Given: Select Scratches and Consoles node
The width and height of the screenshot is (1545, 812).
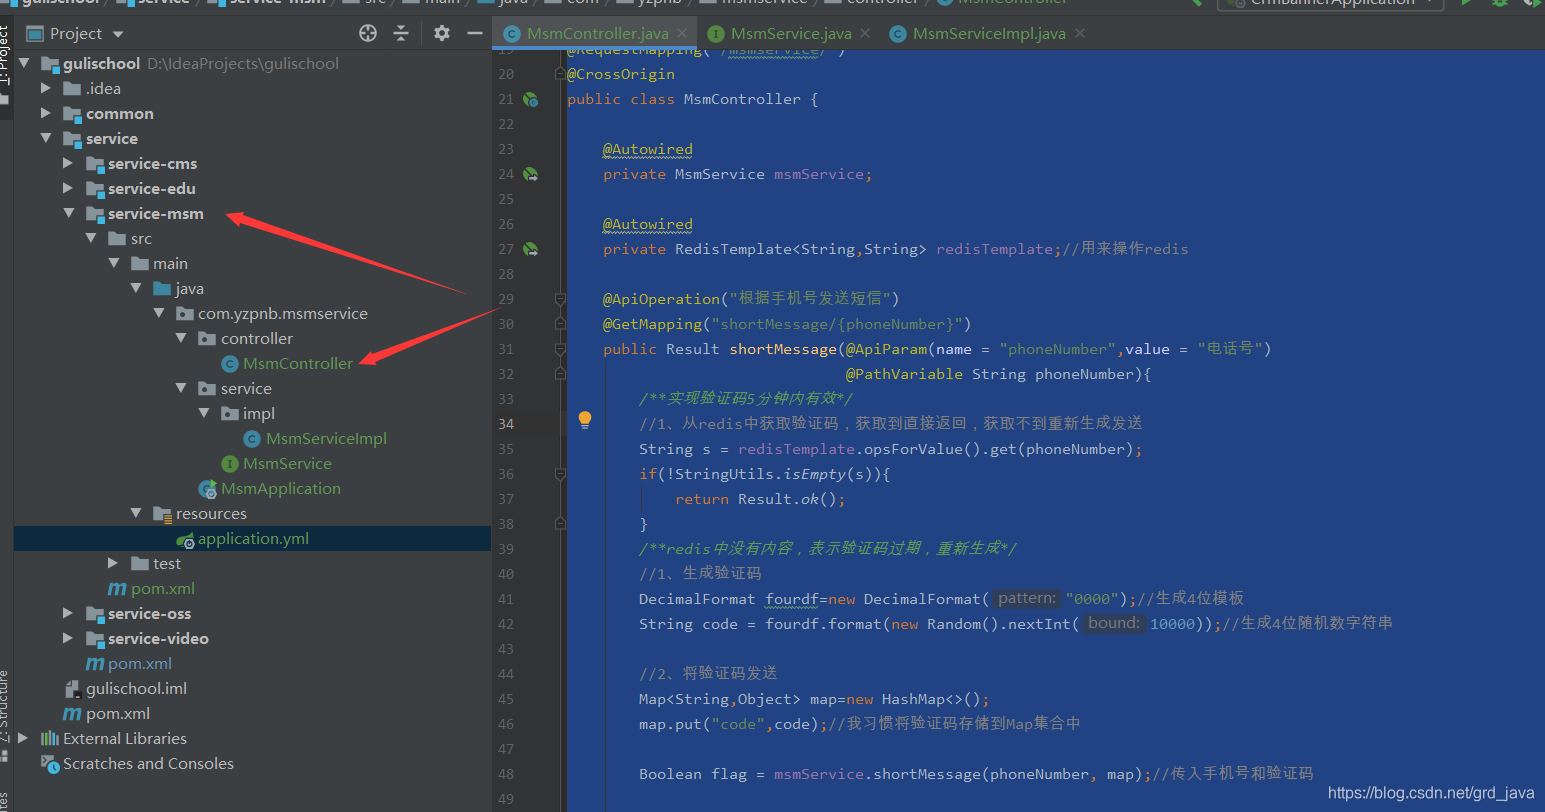Looking at the screenshot, I should coord(148,763).
